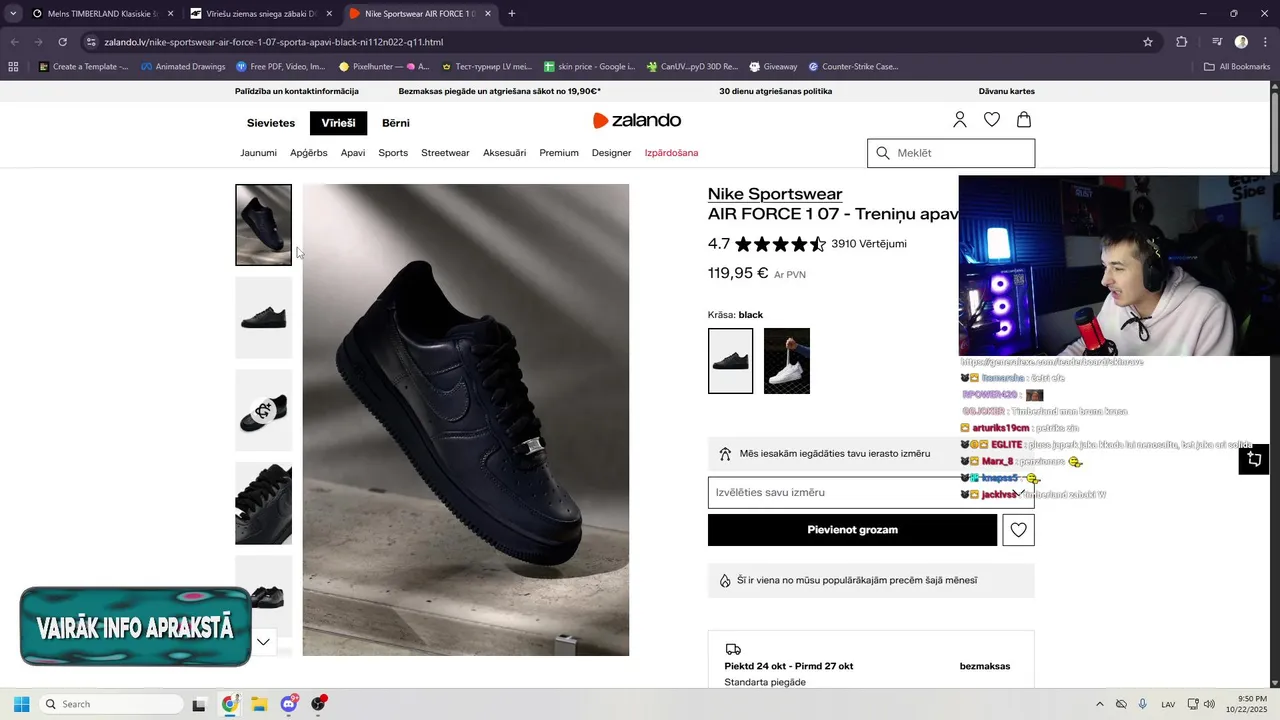Open Windows Start menu
Image resolution: width=1280 pixels, height=720 pixels.
(x=21, y=704)
